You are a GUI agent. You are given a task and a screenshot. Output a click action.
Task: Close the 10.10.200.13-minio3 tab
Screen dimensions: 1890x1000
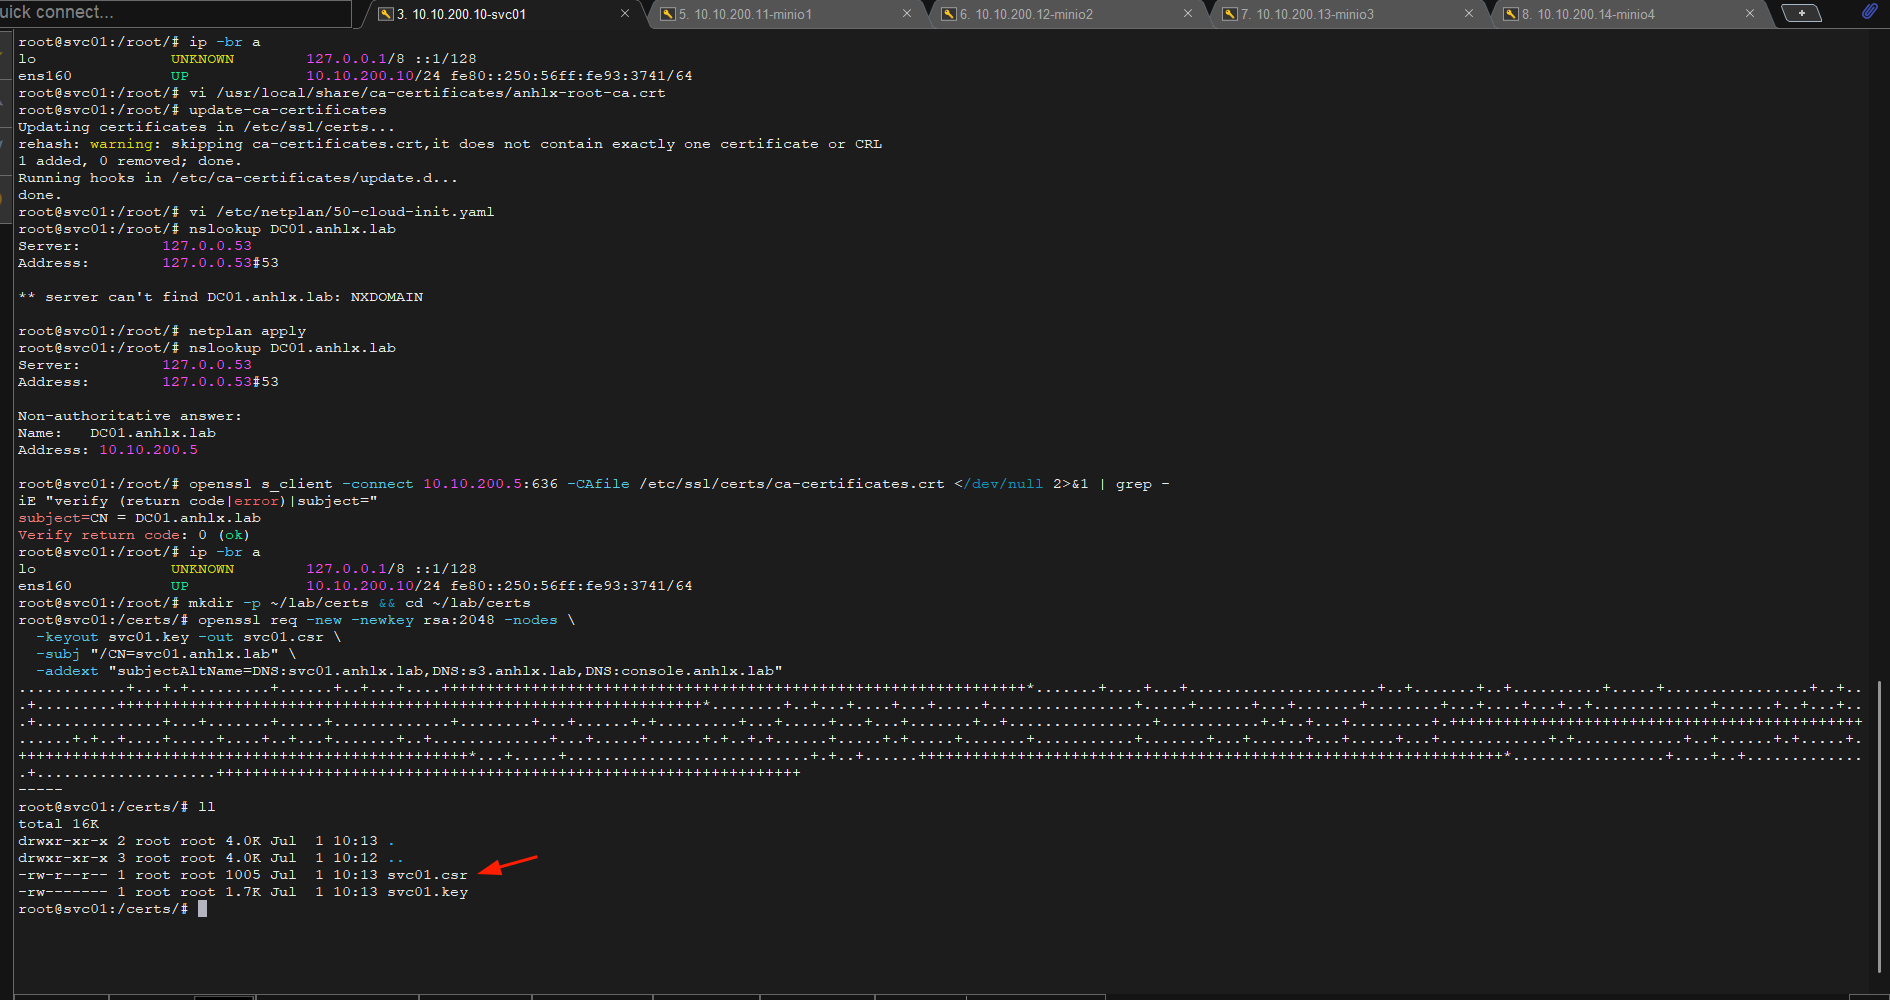pos(1469,14)
